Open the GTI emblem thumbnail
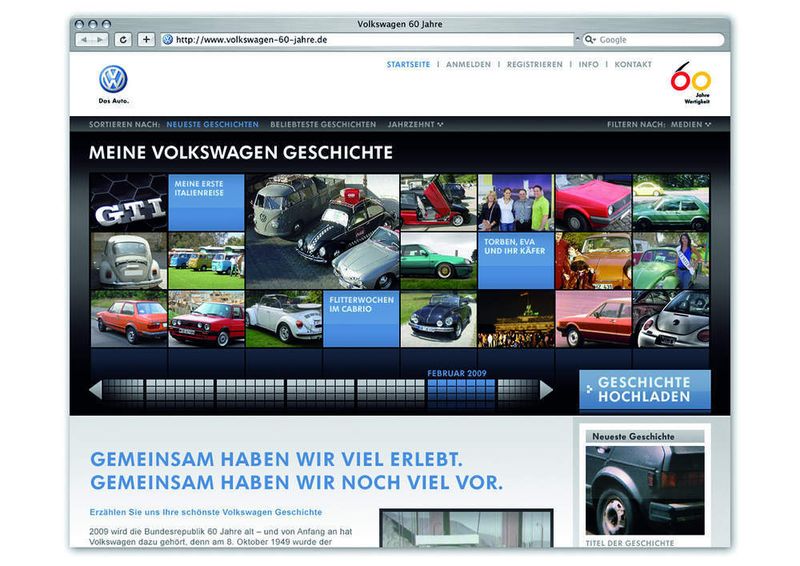Screen dimensions: 800x566 coord(129,203)
